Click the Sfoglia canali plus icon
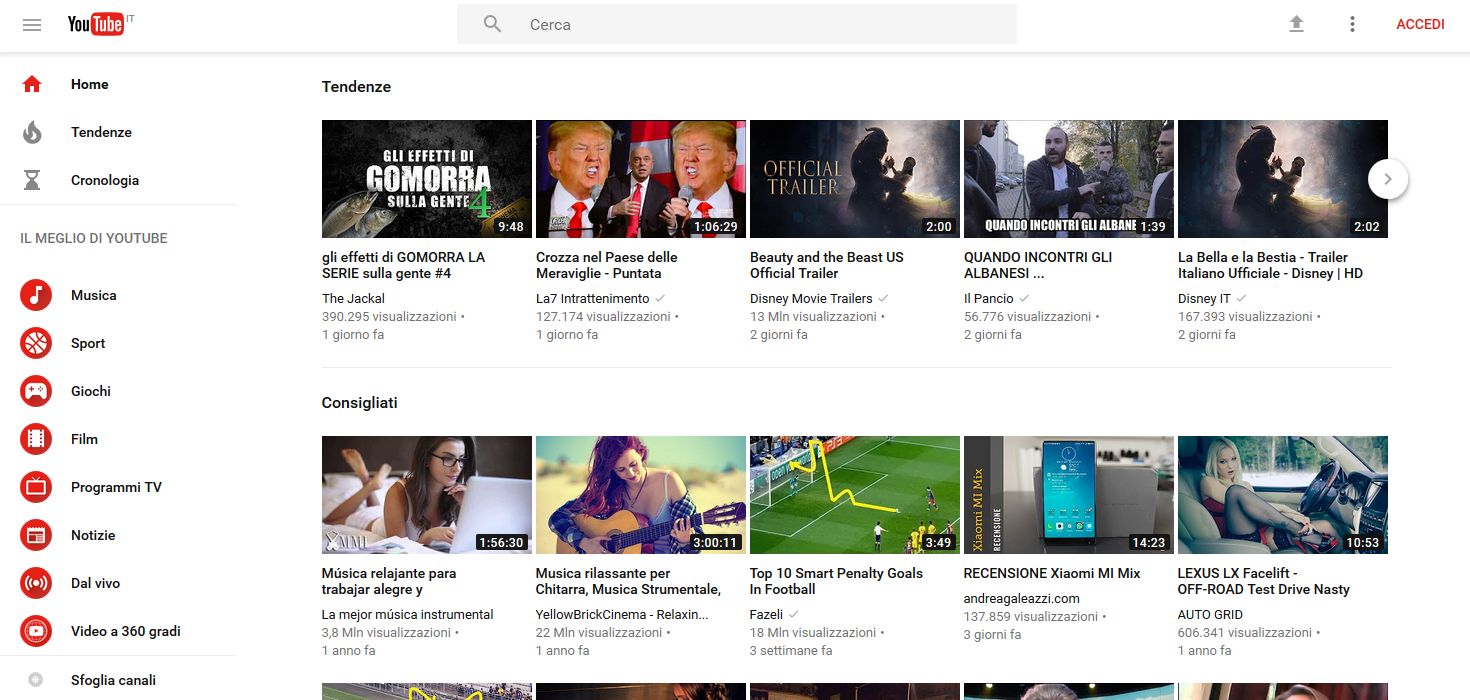 pos(36,680)
